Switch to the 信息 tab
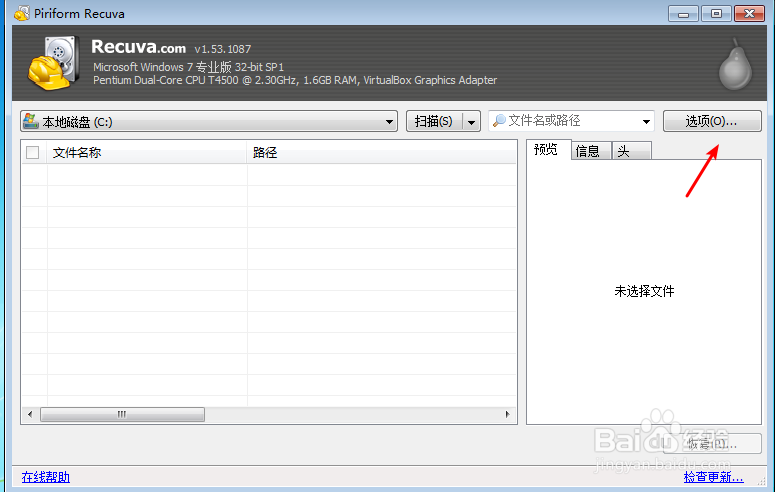The width and height of the screenshot is (775, 492). click(x=591, y=151)
